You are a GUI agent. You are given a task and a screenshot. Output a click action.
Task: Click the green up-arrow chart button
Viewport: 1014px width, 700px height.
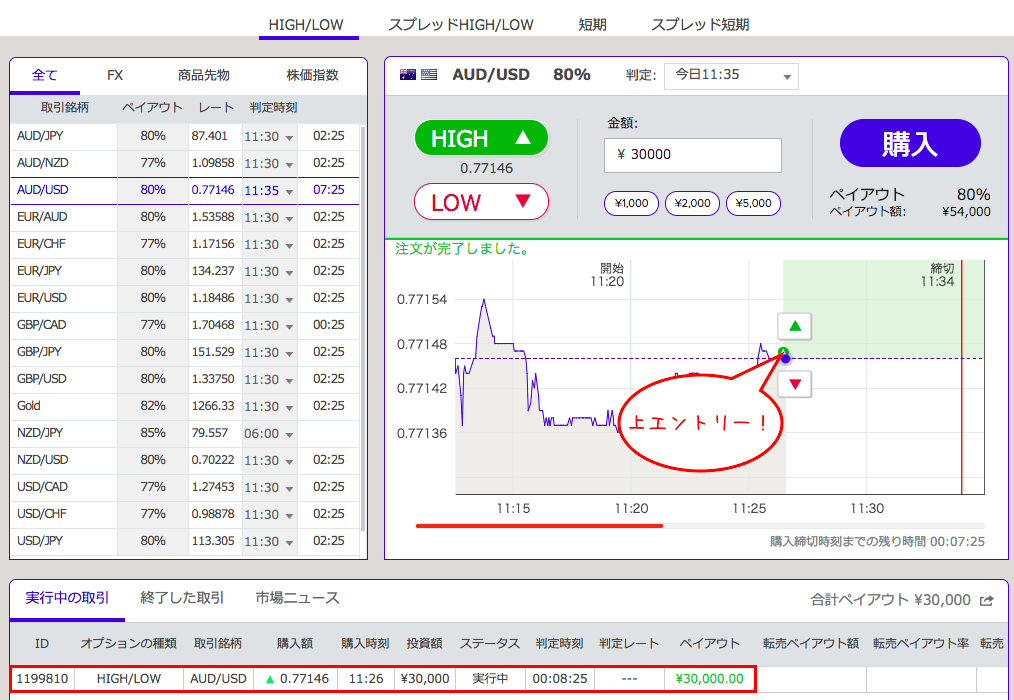(x=795, y=326)
